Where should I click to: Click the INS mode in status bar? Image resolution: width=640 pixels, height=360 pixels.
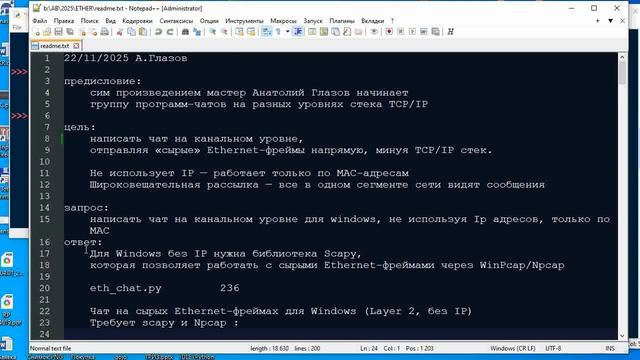(x=610, y=349)
